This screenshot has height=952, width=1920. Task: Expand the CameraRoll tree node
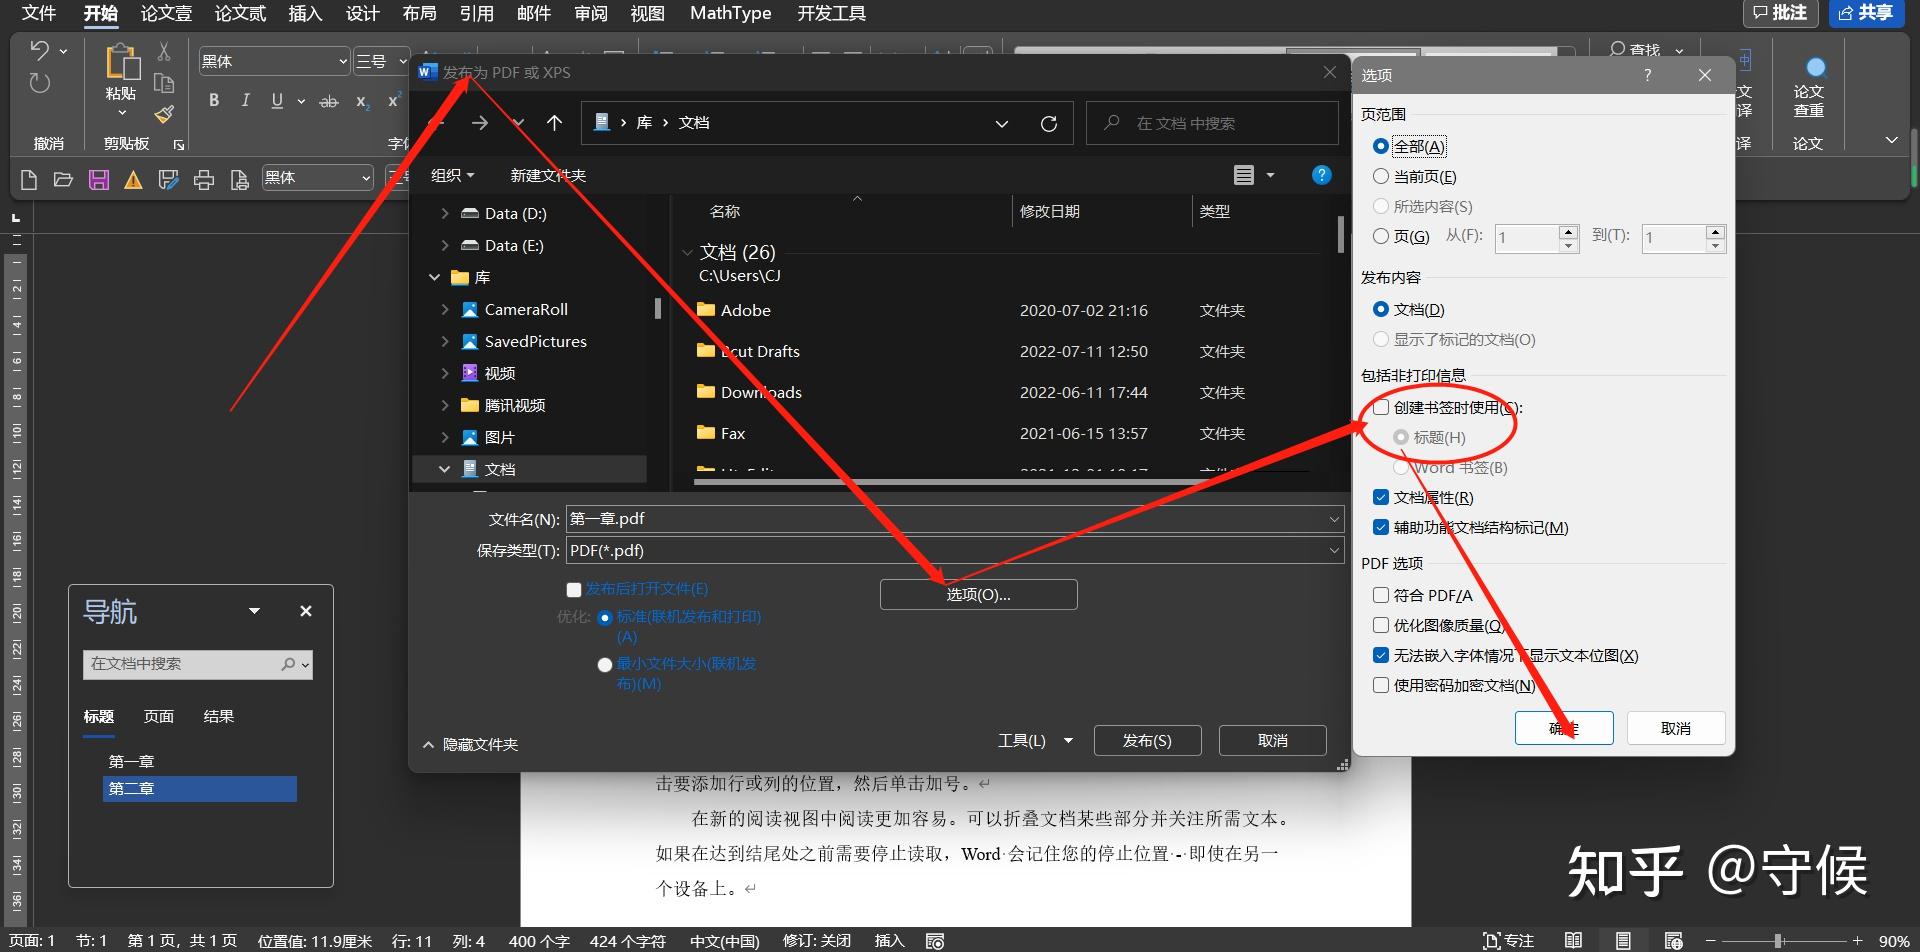click(445, 310)
